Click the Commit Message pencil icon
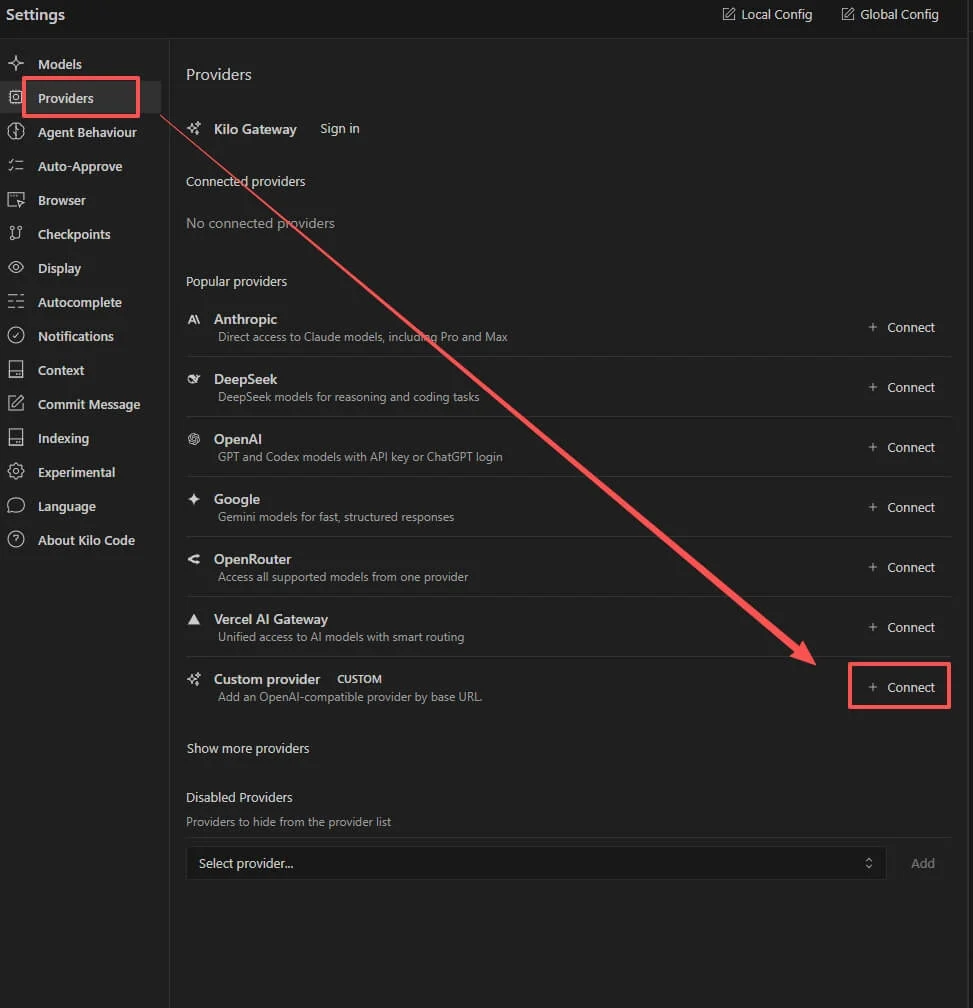This screenshot has height=1008, width=973. [x=16, y=404]
